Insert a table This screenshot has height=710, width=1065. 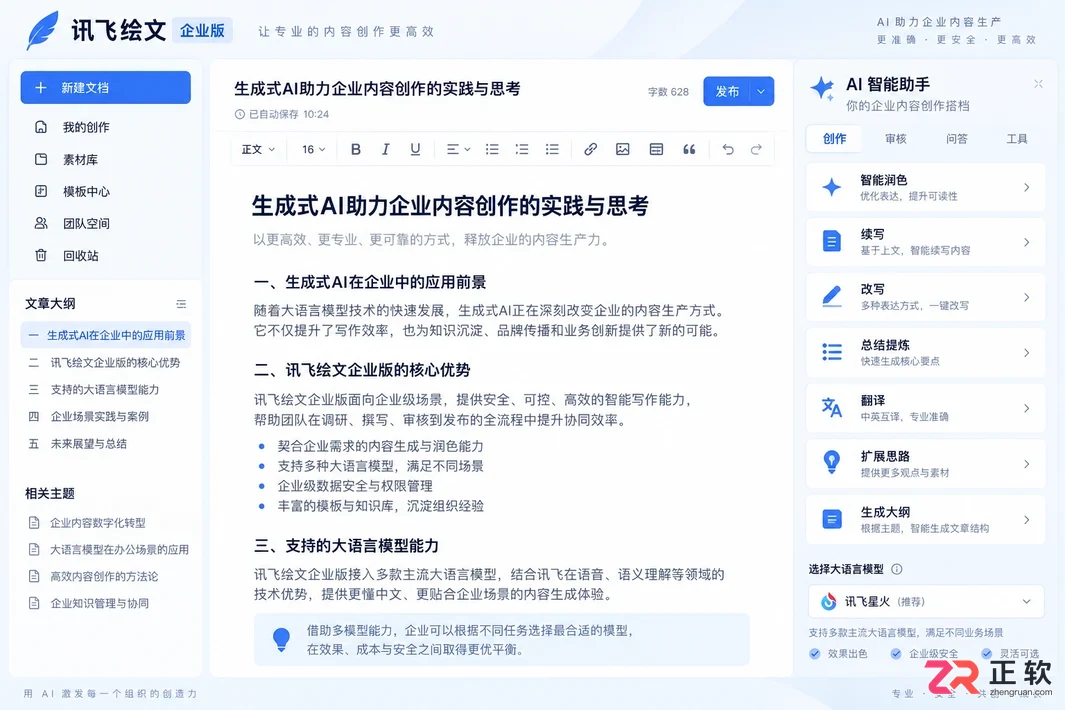click(x=656, y=149)
